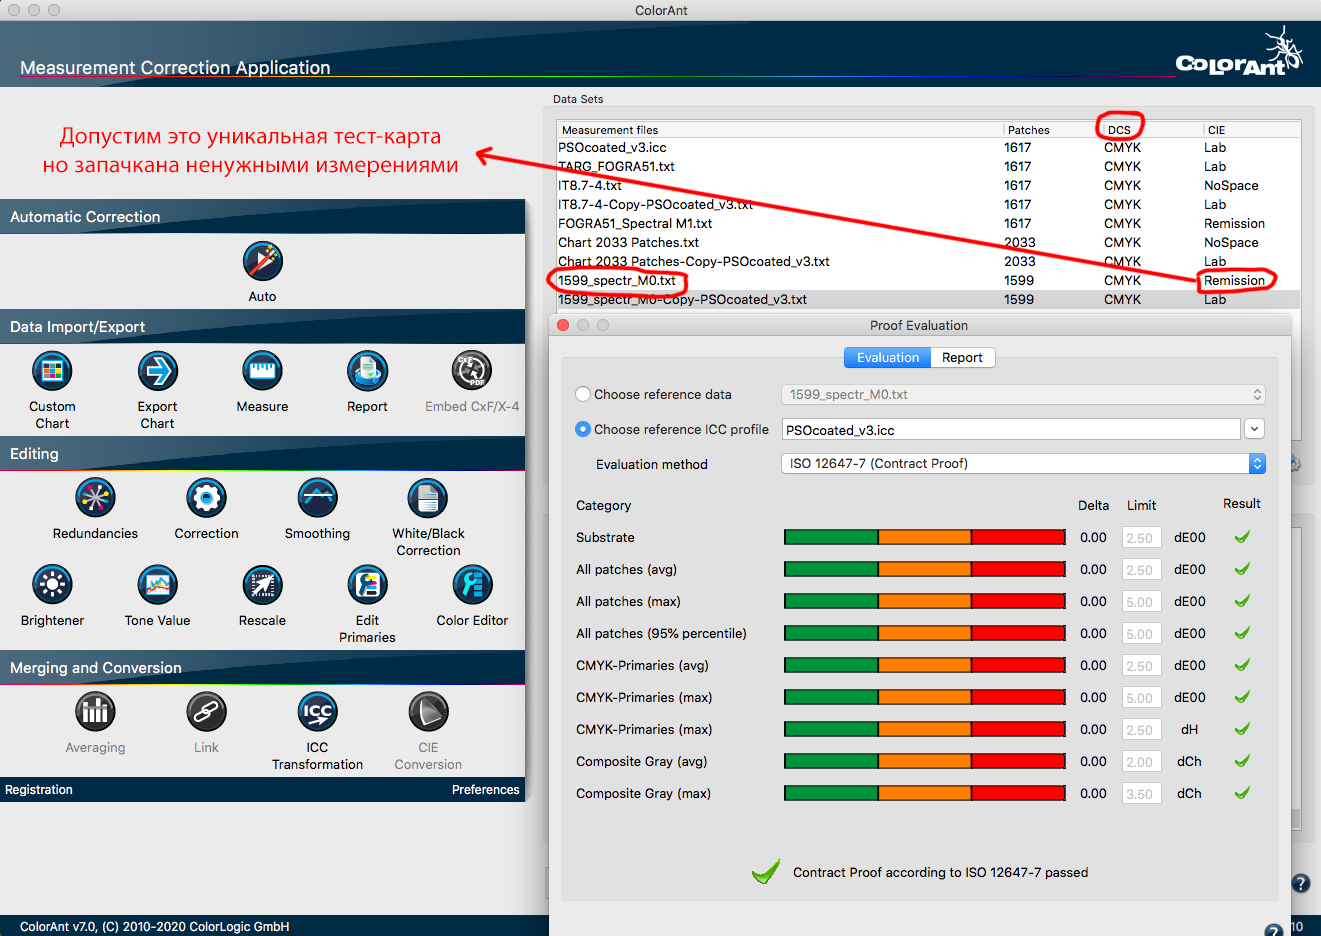Open Preferences in the bottom bar
Image resolution: width=1321 pixels, height=936 pixels.
pos(485,789)
